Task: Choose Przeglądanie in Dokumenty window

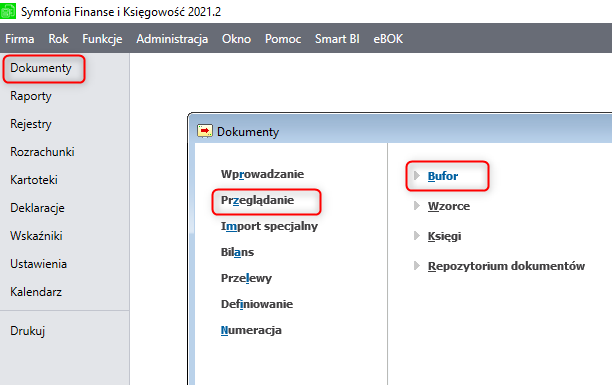Action: click(x=257, y=200)
